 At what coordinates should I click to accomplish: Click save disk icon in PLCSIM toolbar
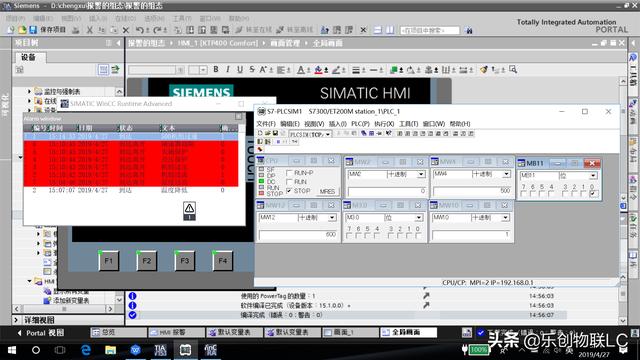pyautogui.click(x=276, y=133)
